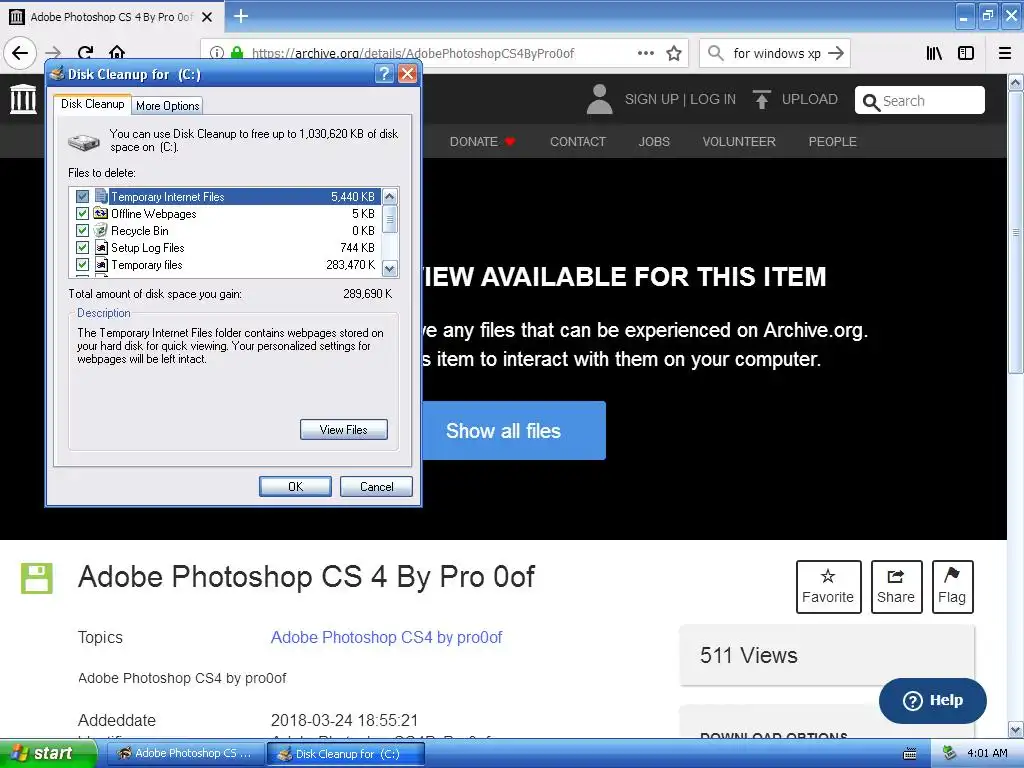Click the system tray icon next to the clock
This screenshot has width=1024, height=768.
click(950, 753)
